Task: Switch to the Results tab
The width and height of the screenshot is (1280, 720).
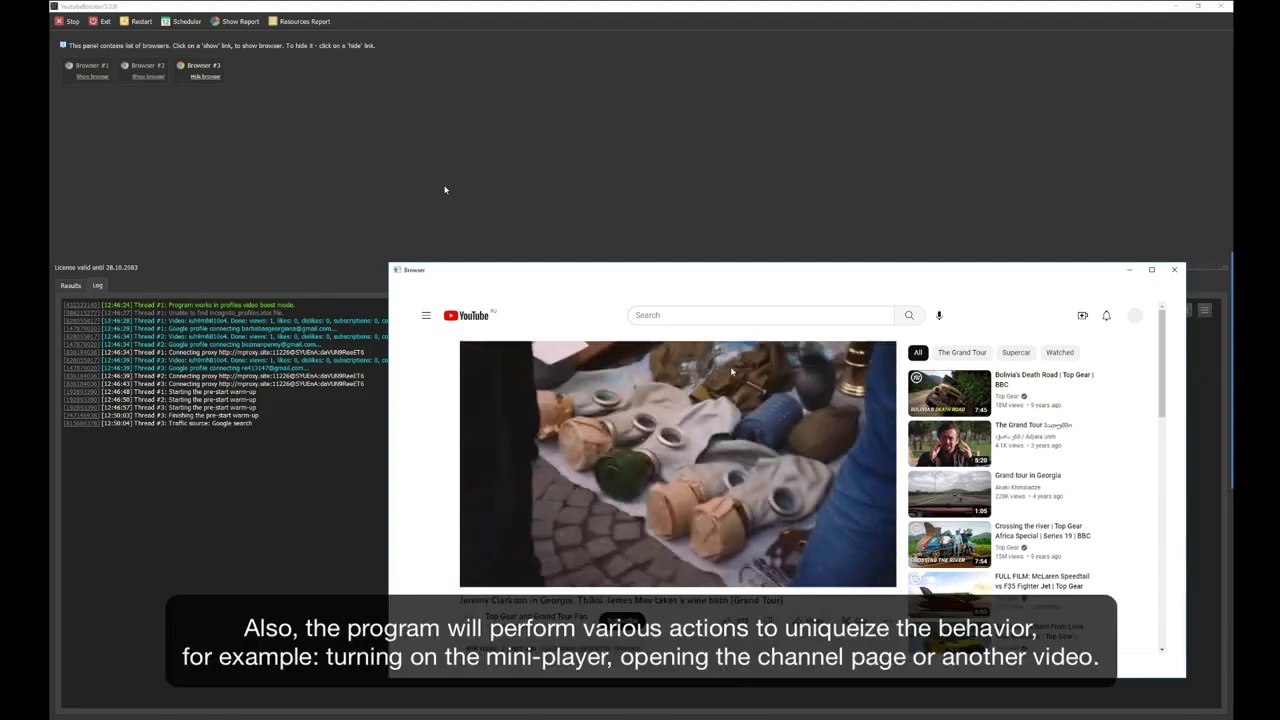Action: click(x=71, y=285)
